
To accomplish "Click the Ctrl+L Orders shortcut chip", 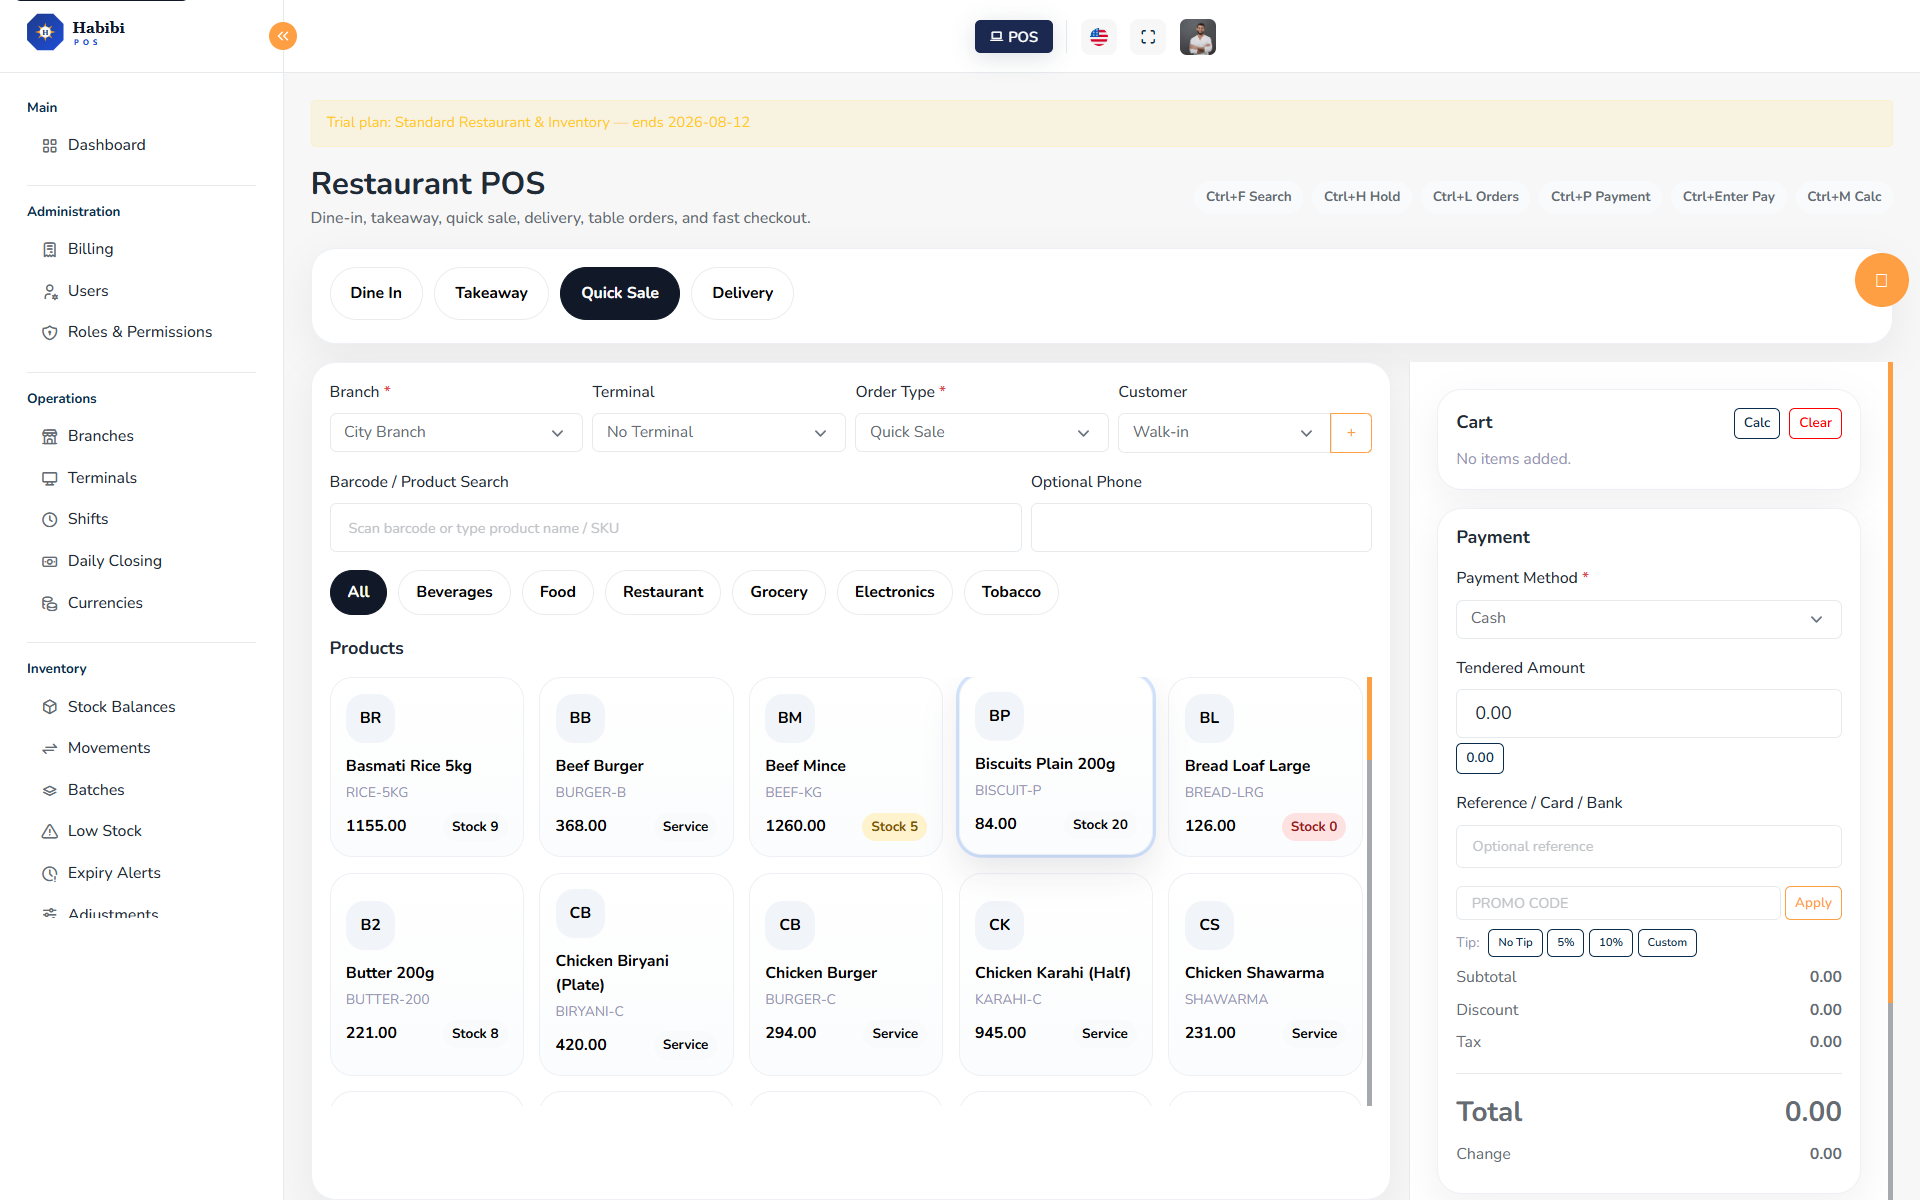I will pos(1475,197).
